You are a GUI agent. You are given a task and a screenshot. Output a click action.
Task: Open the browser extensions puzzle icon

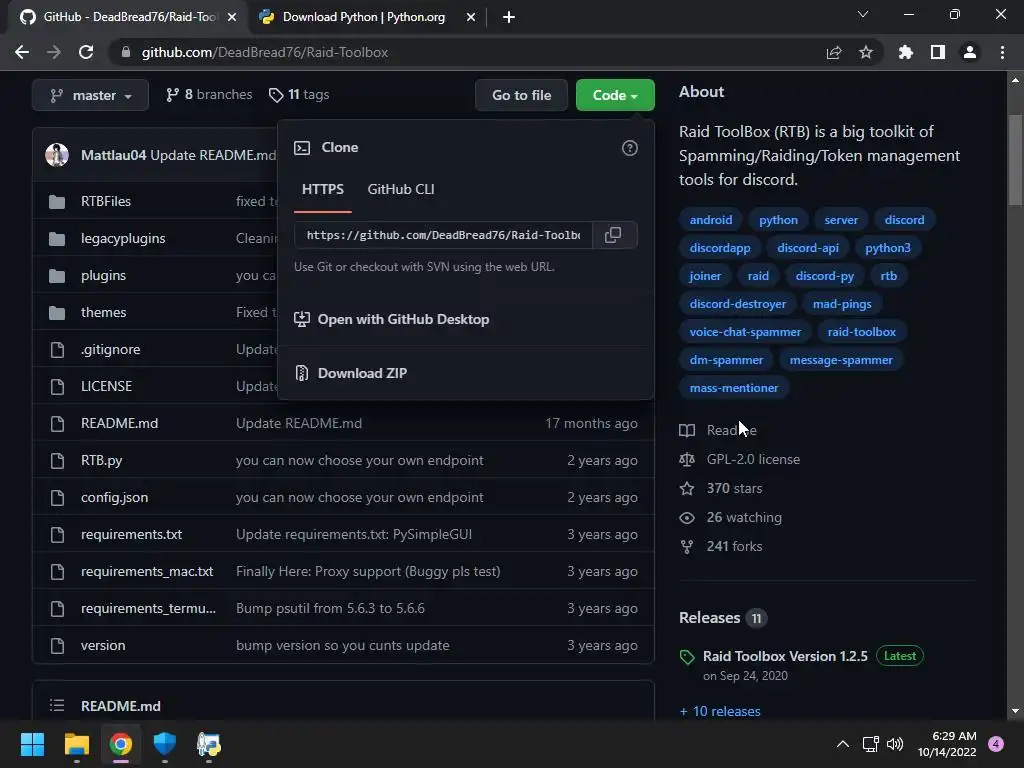click(x=906, y=52)
